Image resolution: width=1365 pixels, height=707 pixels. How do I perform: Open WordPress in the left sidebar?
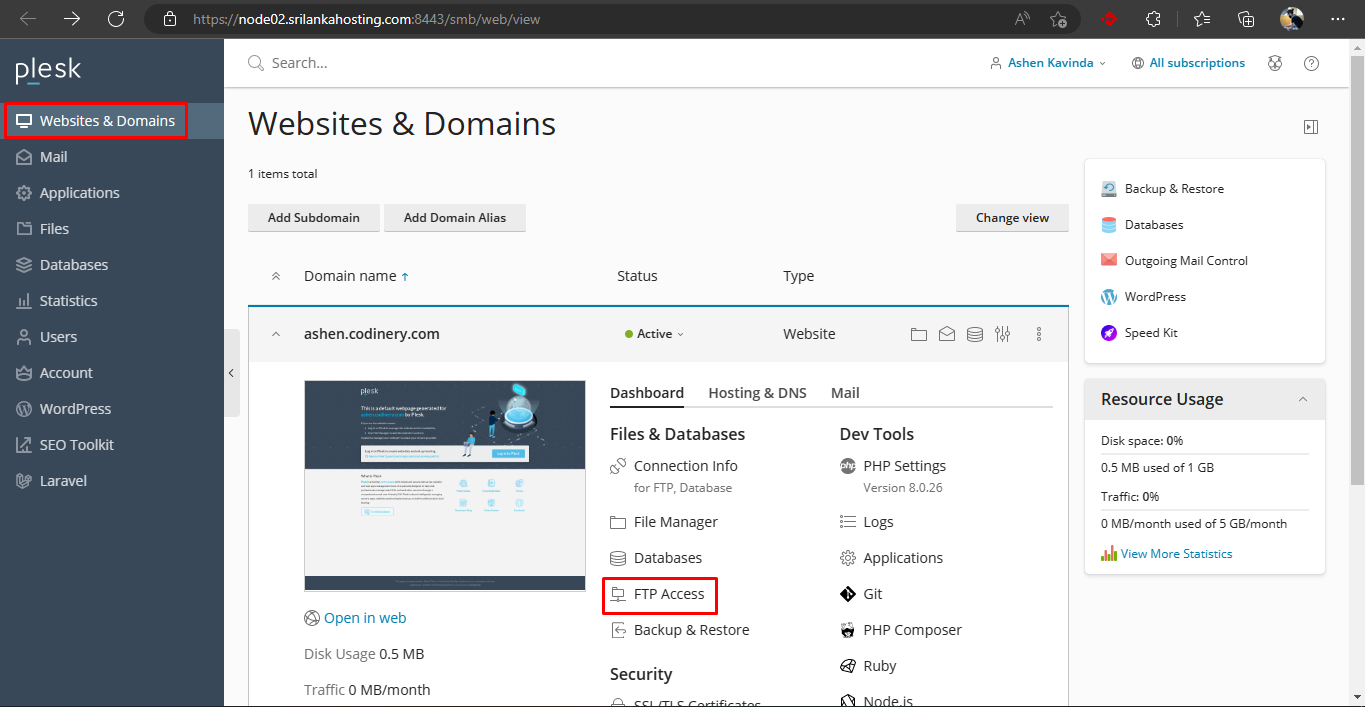tap(75, 409)
